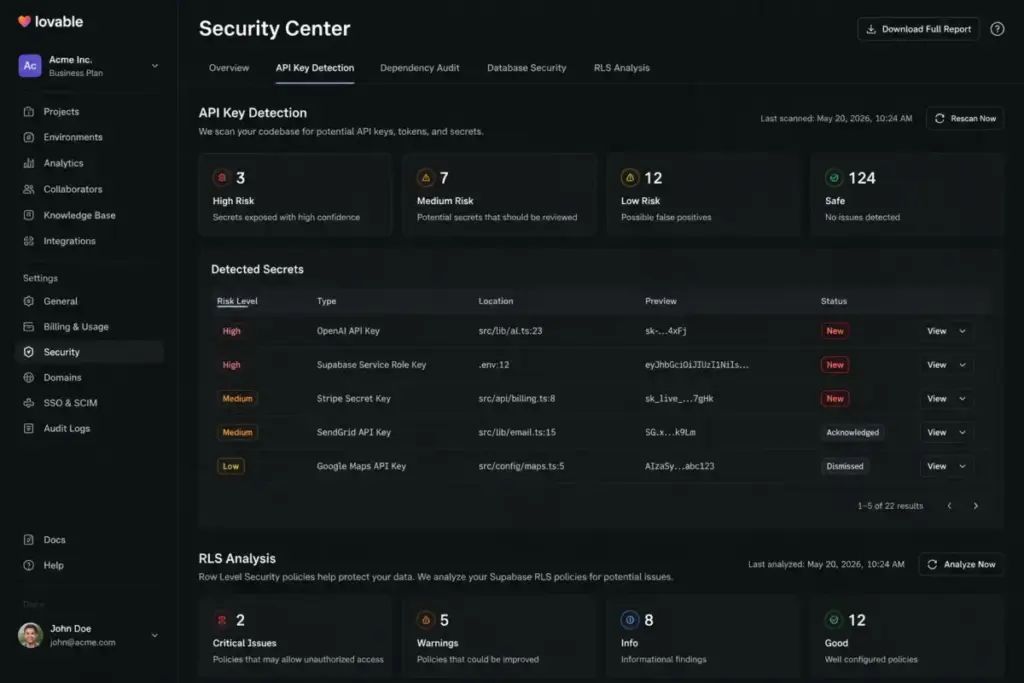
Task: Sort by Risk Level column header
Action: (237, 301)
